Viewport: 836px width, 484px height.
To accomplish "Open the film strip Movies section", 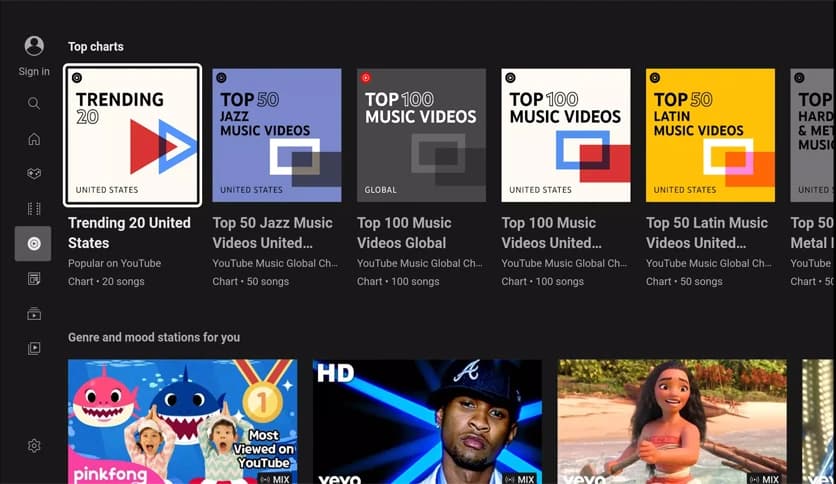I will pos(34,208).
